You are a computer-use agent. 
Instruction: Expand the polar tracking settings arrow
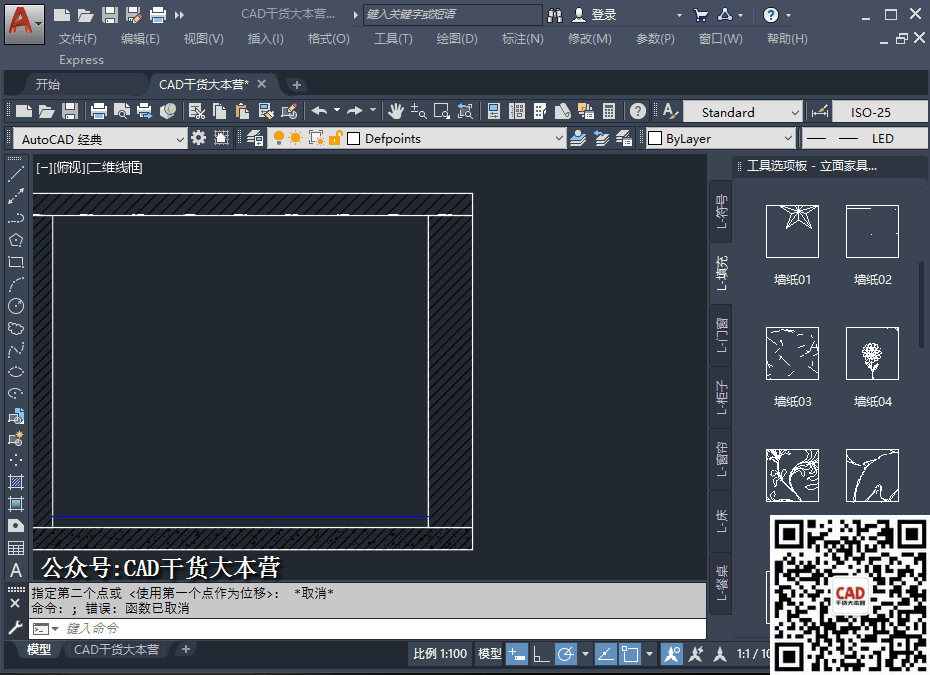pos(585,654)
